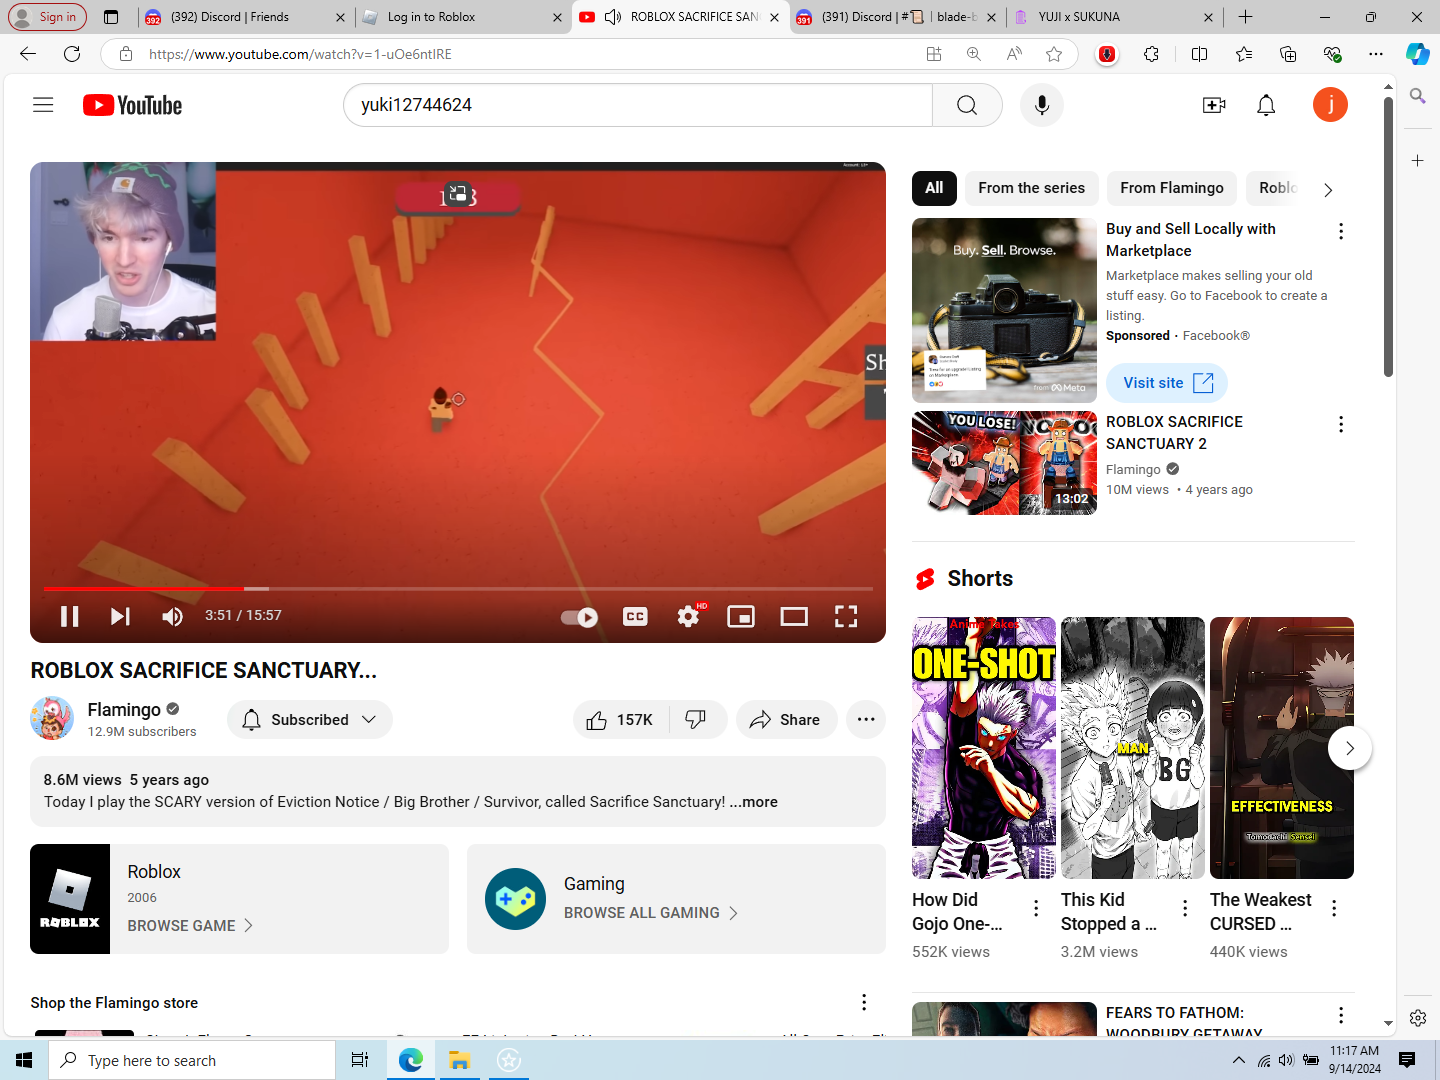Screen dimensions: 1440x1080
Task: Open the Flamingo channel name link
Action: [x=124, y=709]
